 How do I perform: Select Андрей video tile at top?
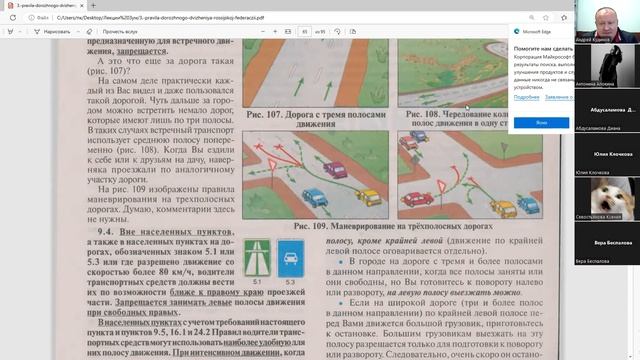tap(607, 21)
